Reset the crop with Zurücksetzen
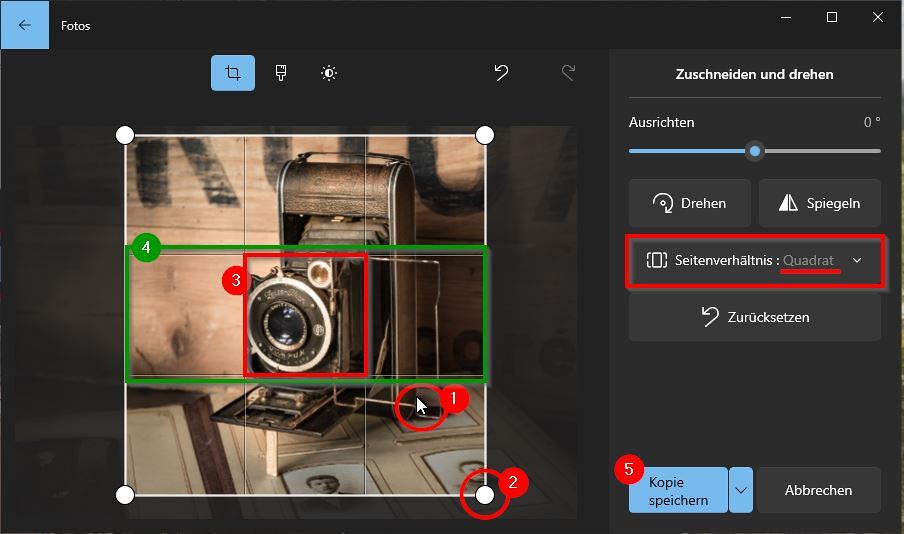Image resolution: width=904 pixels, height=534 pixels. click(755, 317)
